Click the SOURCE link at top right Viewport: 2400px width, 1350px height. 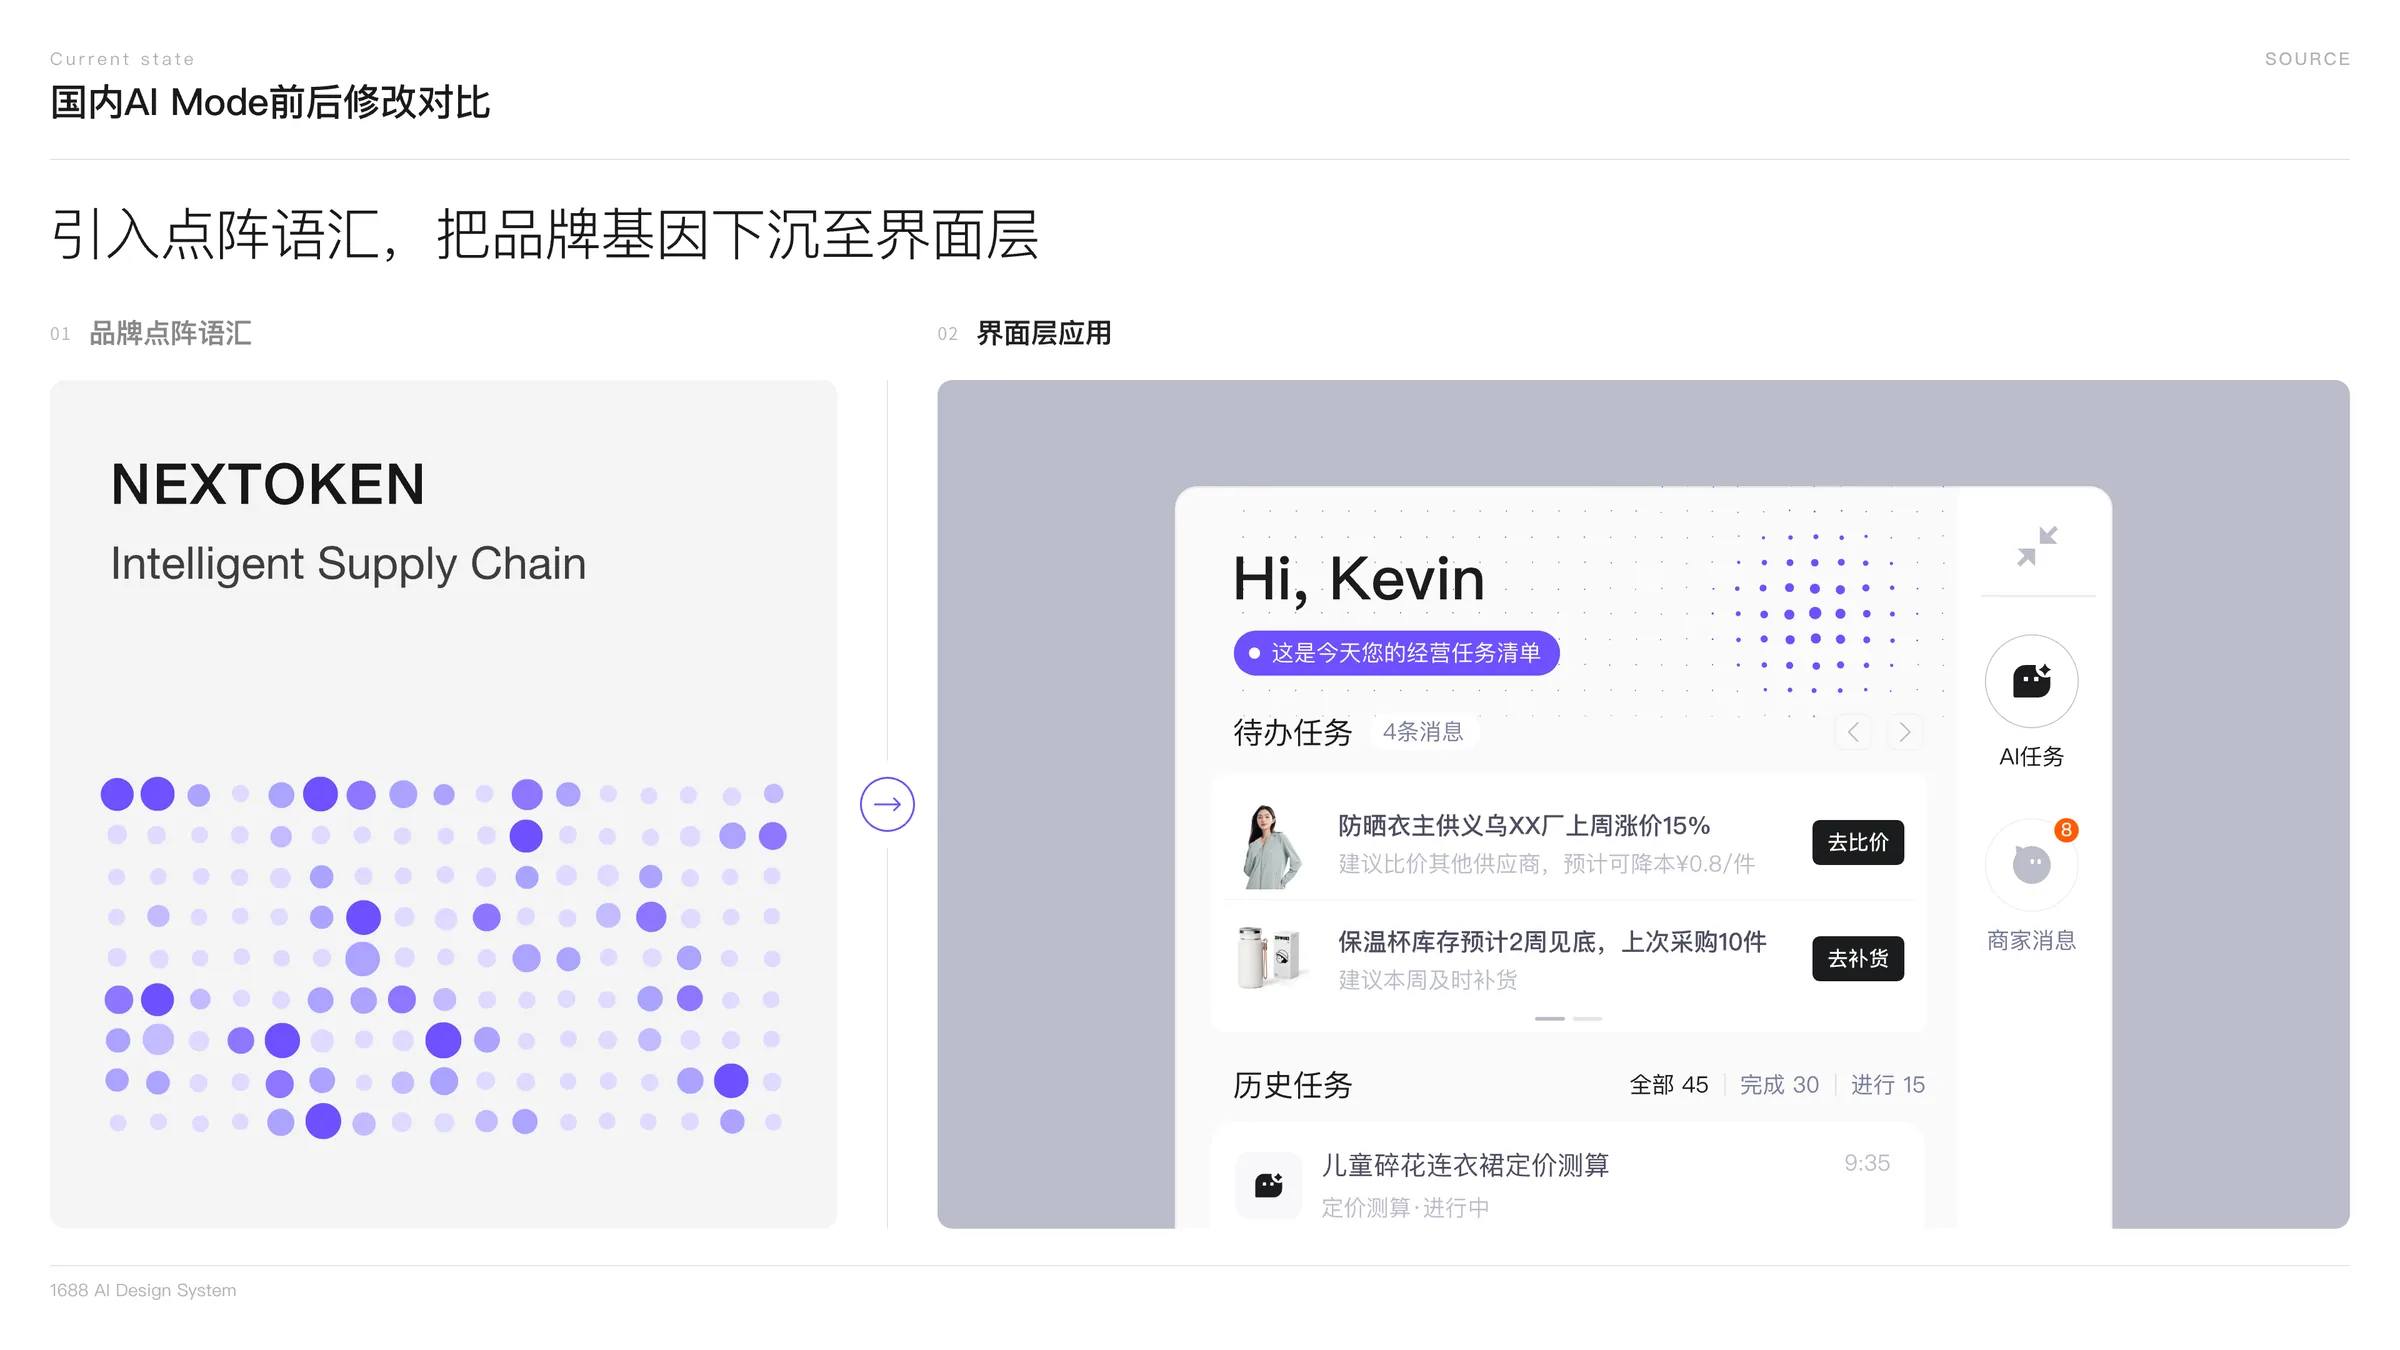coord(2307,59)
